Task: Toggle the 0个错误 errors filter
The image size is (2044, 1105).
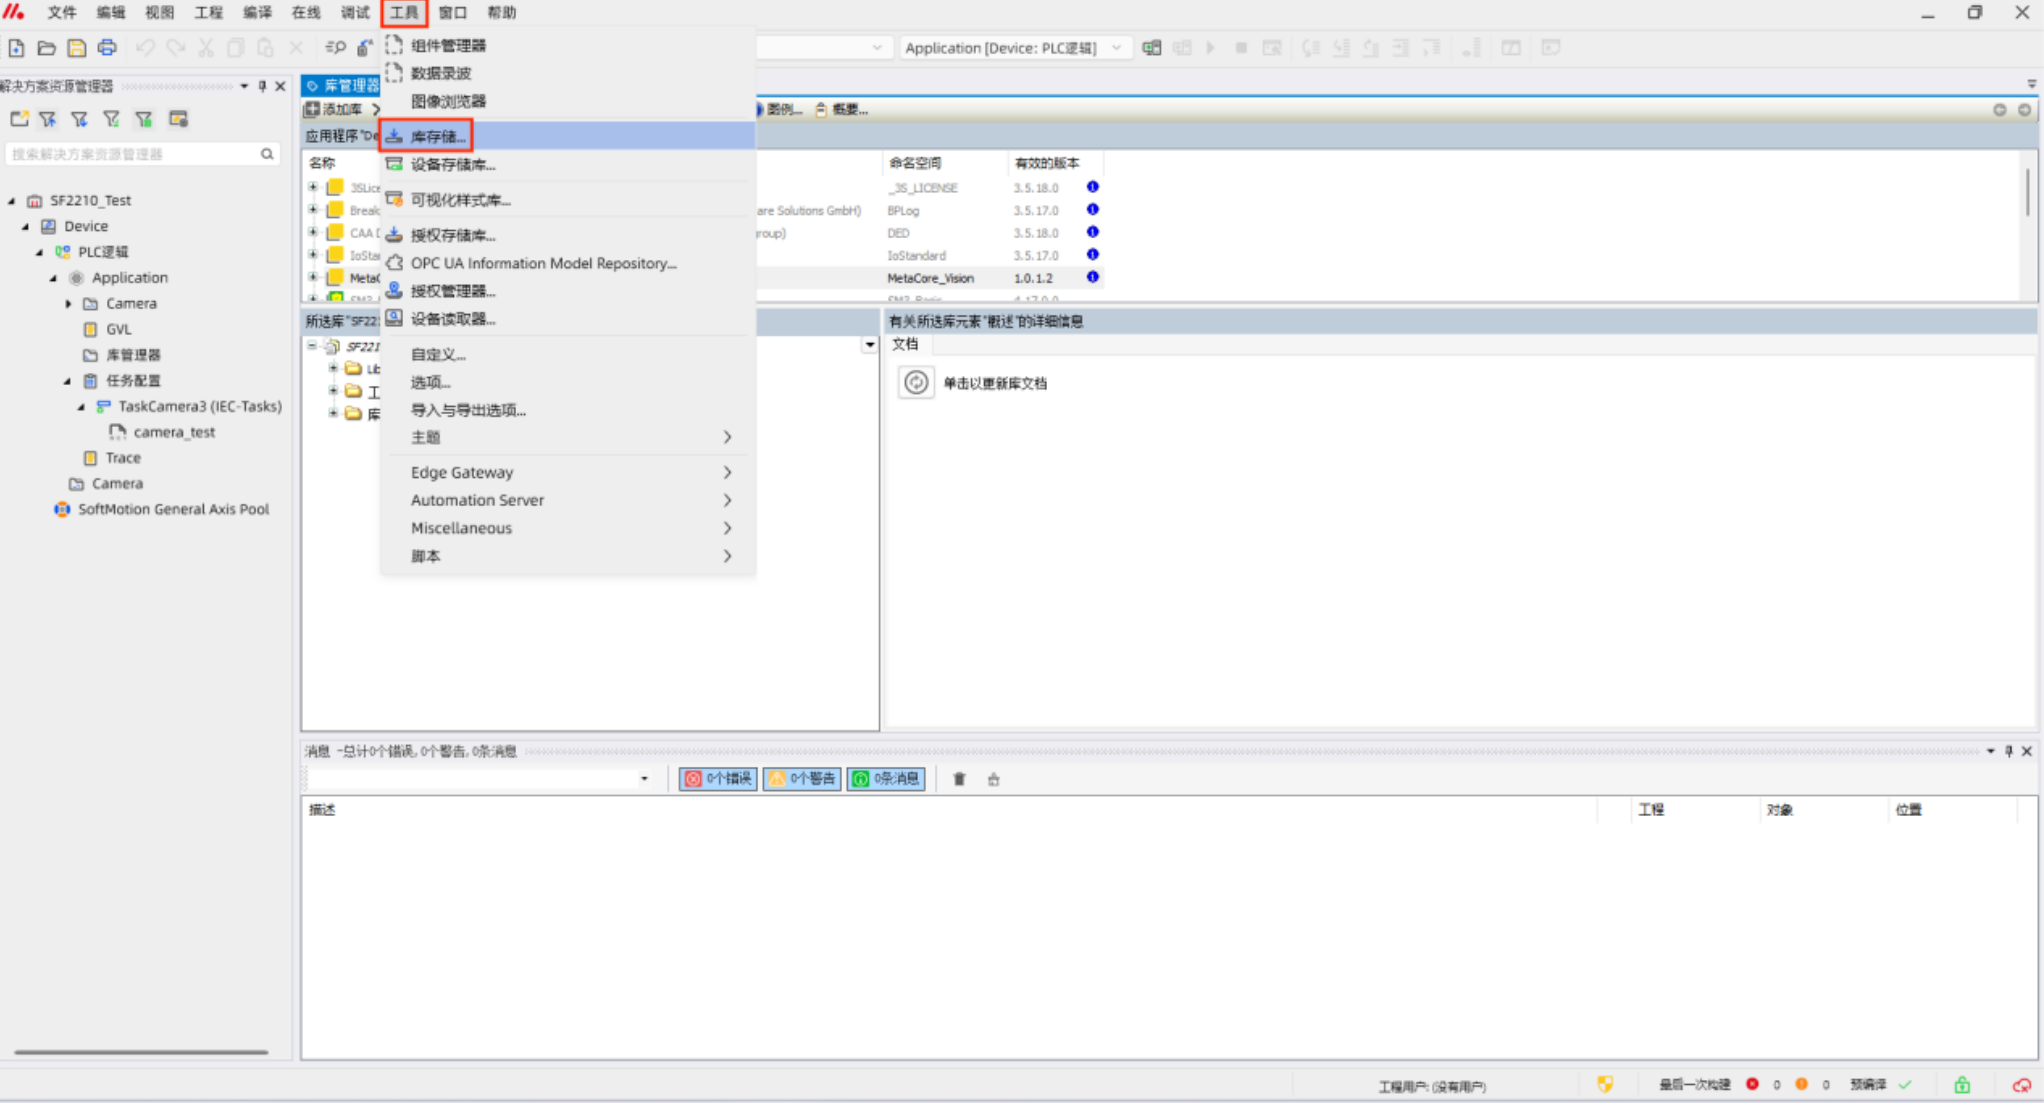Action: [x=718, y=779]
